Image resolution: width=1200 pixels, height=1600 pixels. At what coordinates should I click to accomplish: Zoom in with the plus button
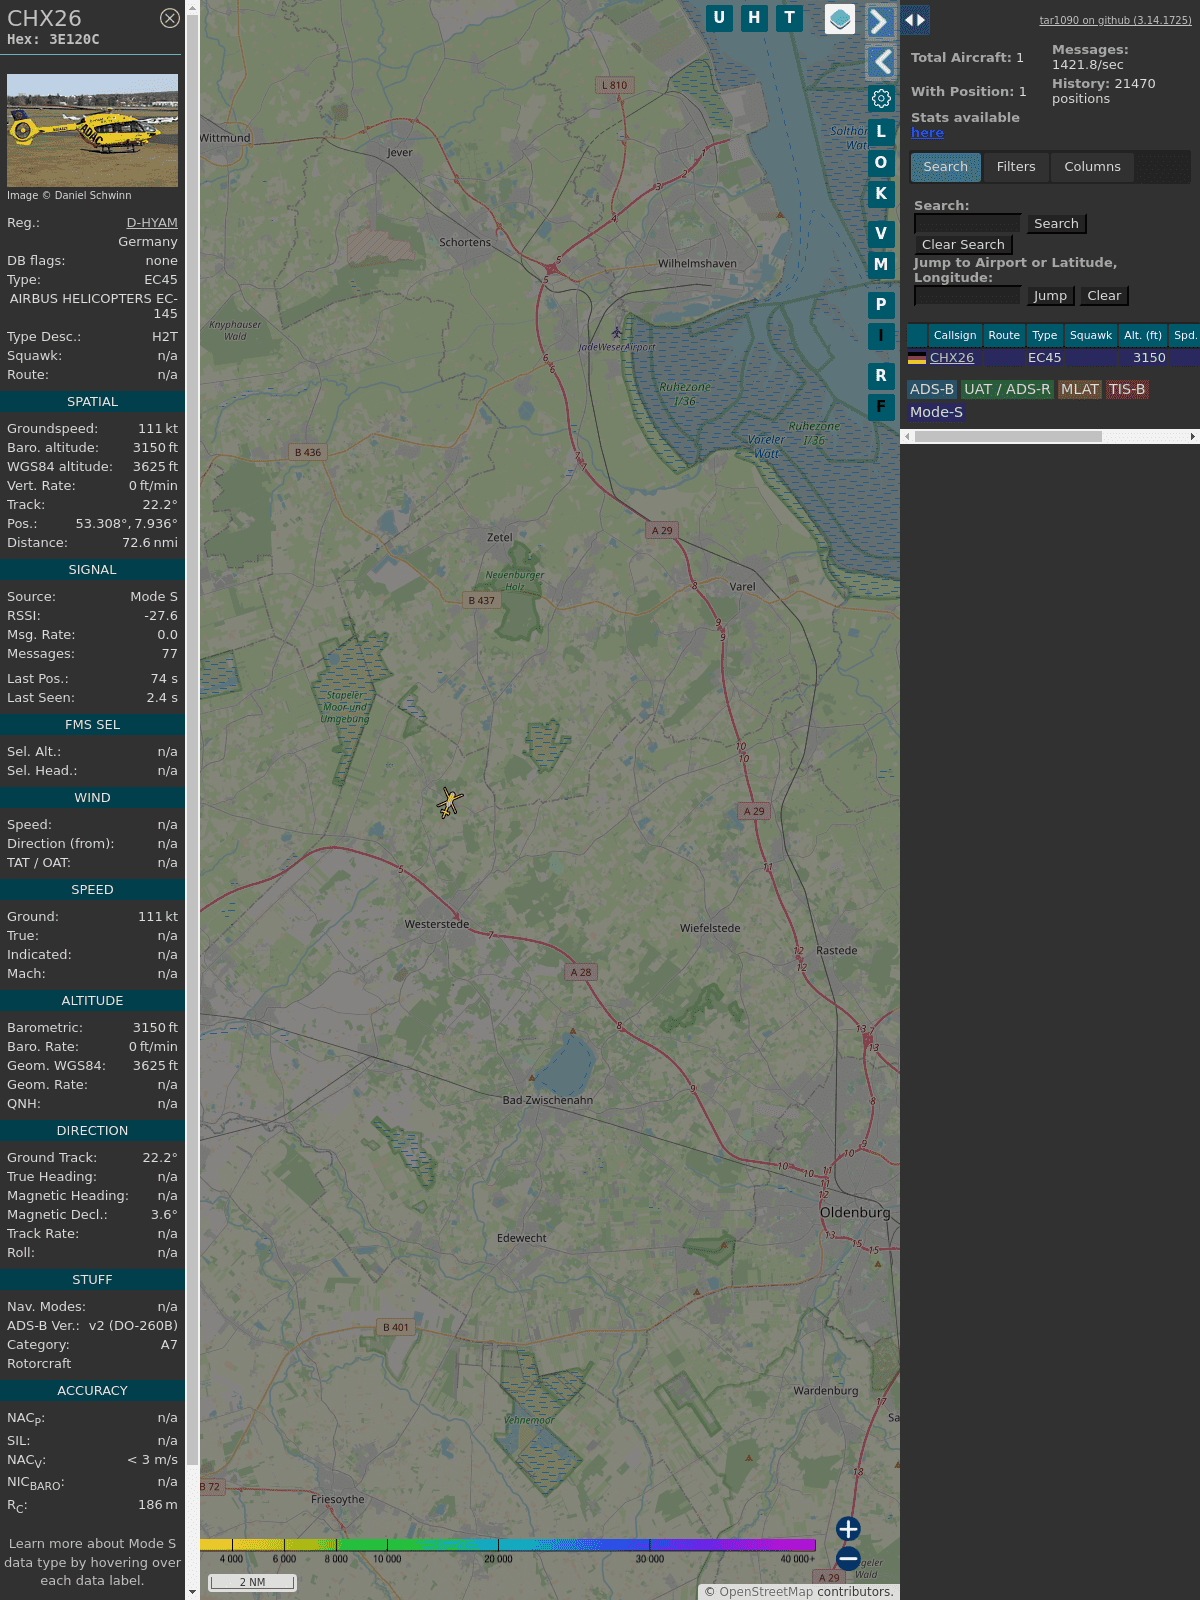click(x=848, y=1528)
